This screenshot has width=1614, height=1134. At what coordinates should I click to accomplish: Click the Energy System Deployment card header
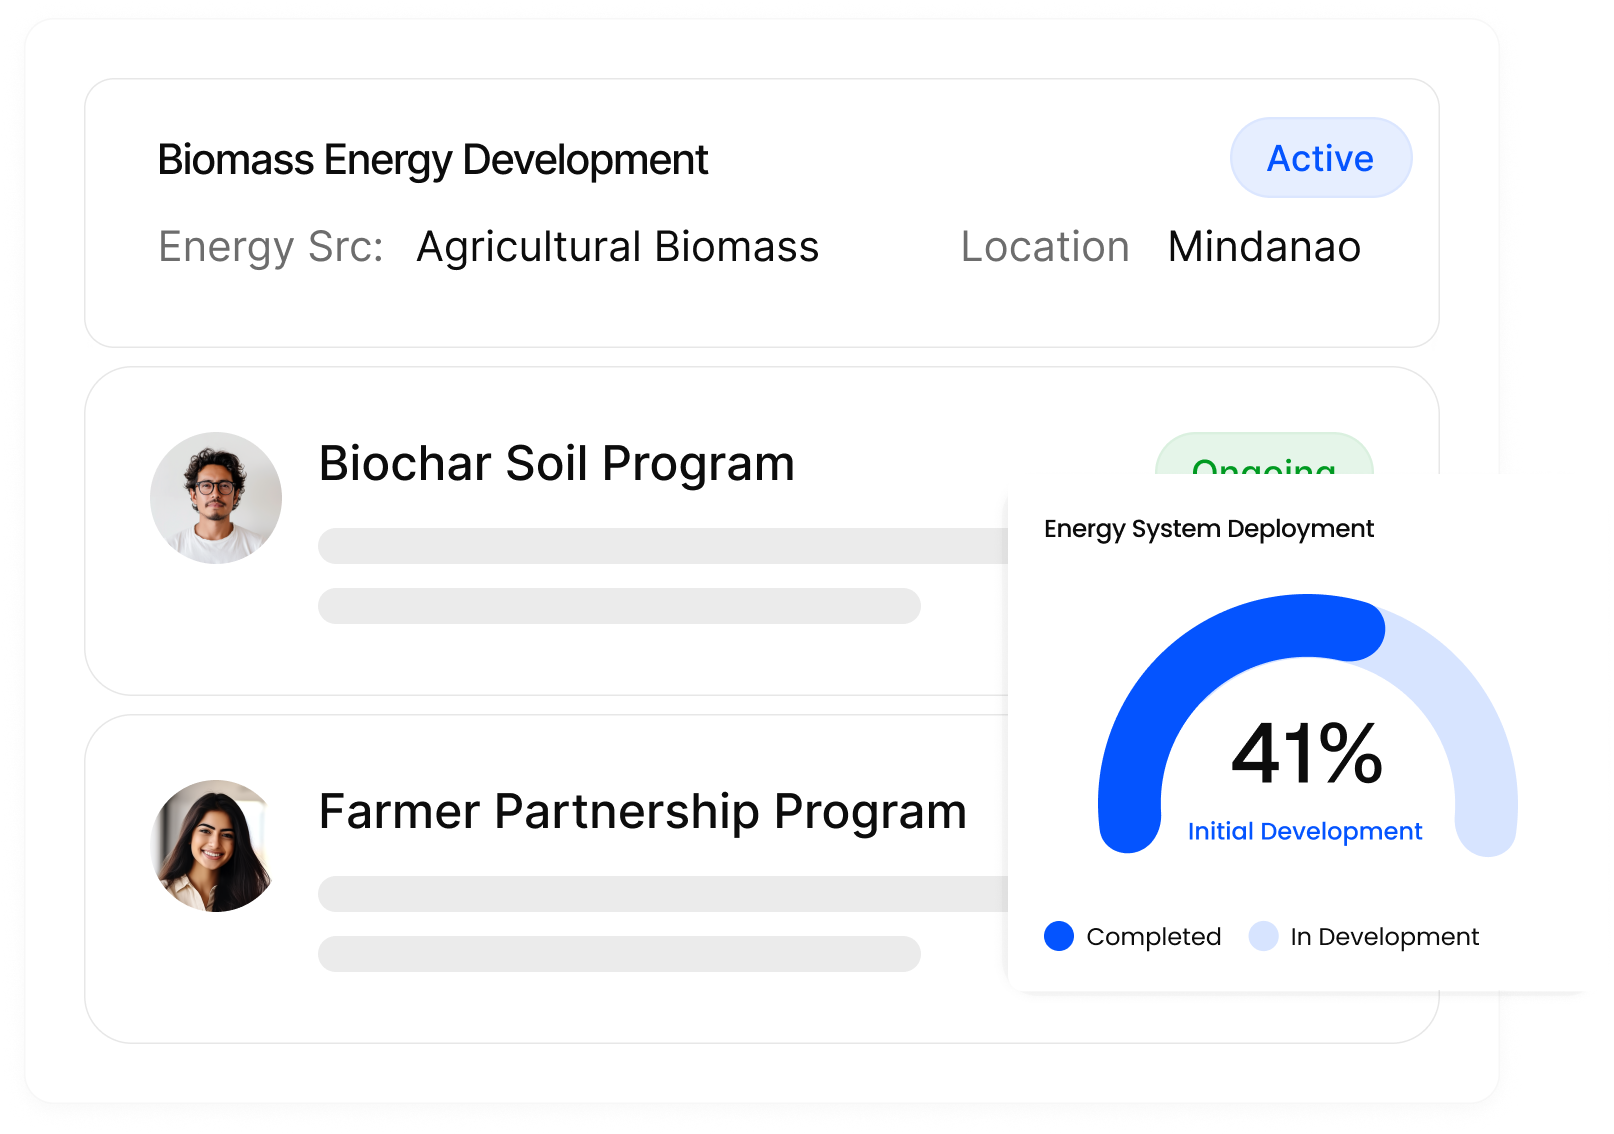1208,529
